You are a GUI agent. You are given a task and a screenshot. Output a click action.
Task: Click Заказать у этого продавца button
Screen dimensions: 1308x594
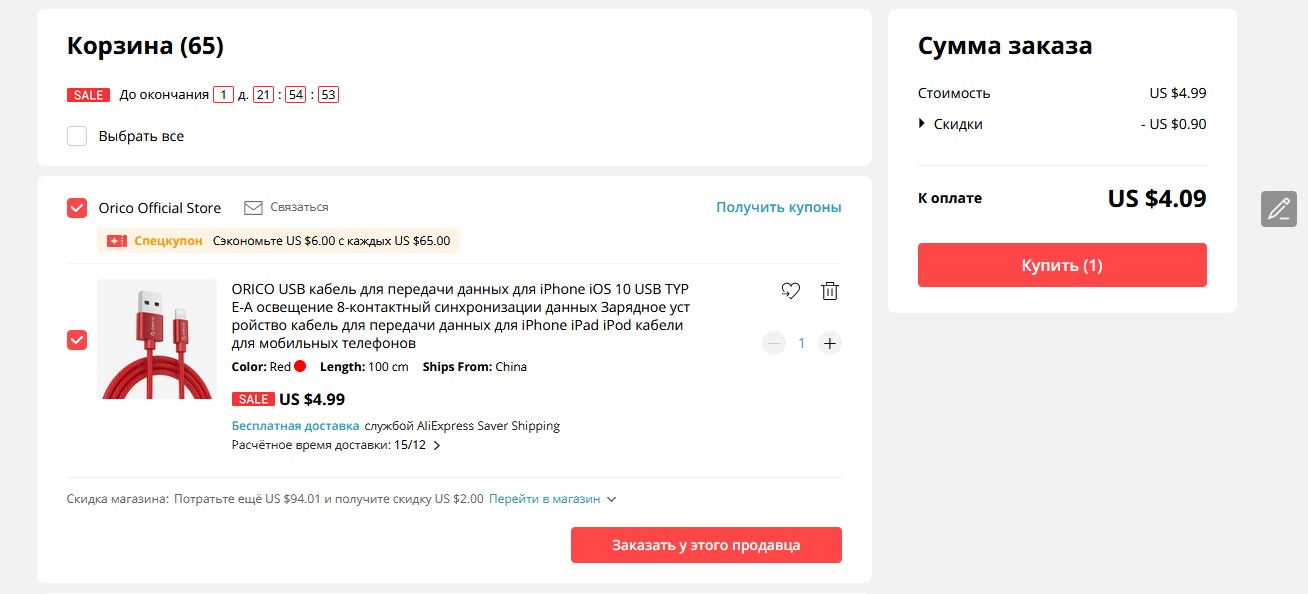(706, 545)
